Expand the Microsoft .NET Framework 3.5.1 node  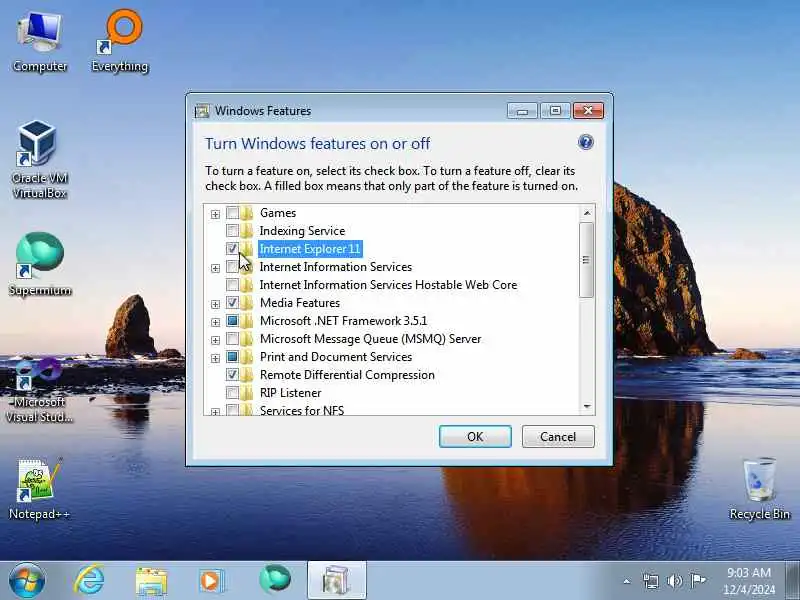pyautogui.click(x=215, y=322)
